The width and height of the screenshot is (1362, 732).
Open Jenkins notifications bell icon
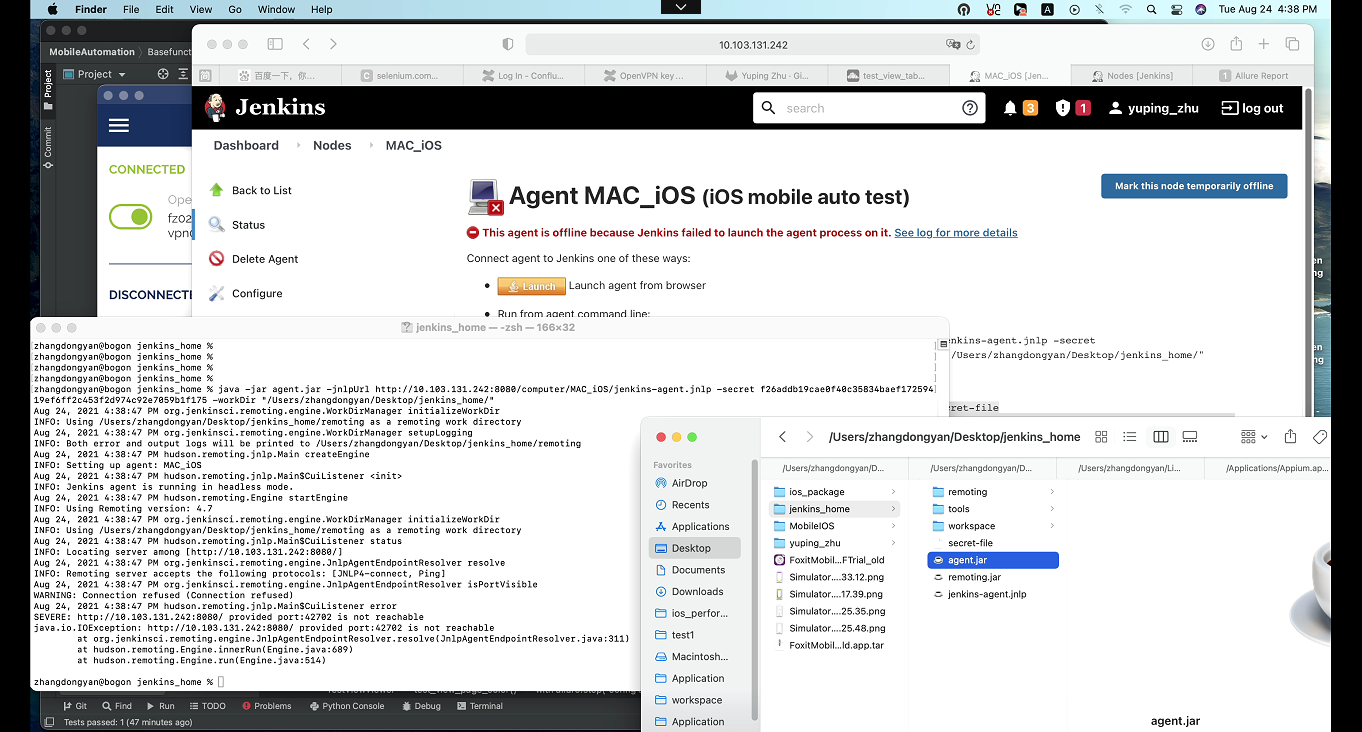[1010, 108]
